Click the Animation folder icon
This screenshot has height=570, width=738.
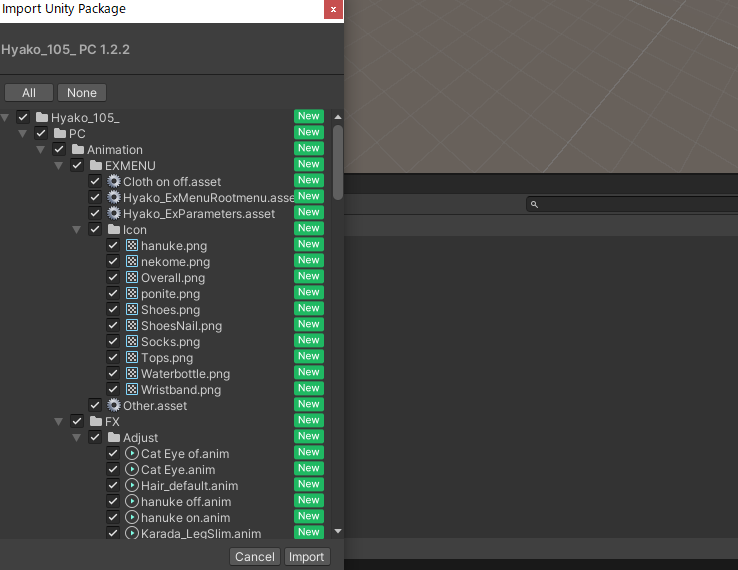(78, 149)
